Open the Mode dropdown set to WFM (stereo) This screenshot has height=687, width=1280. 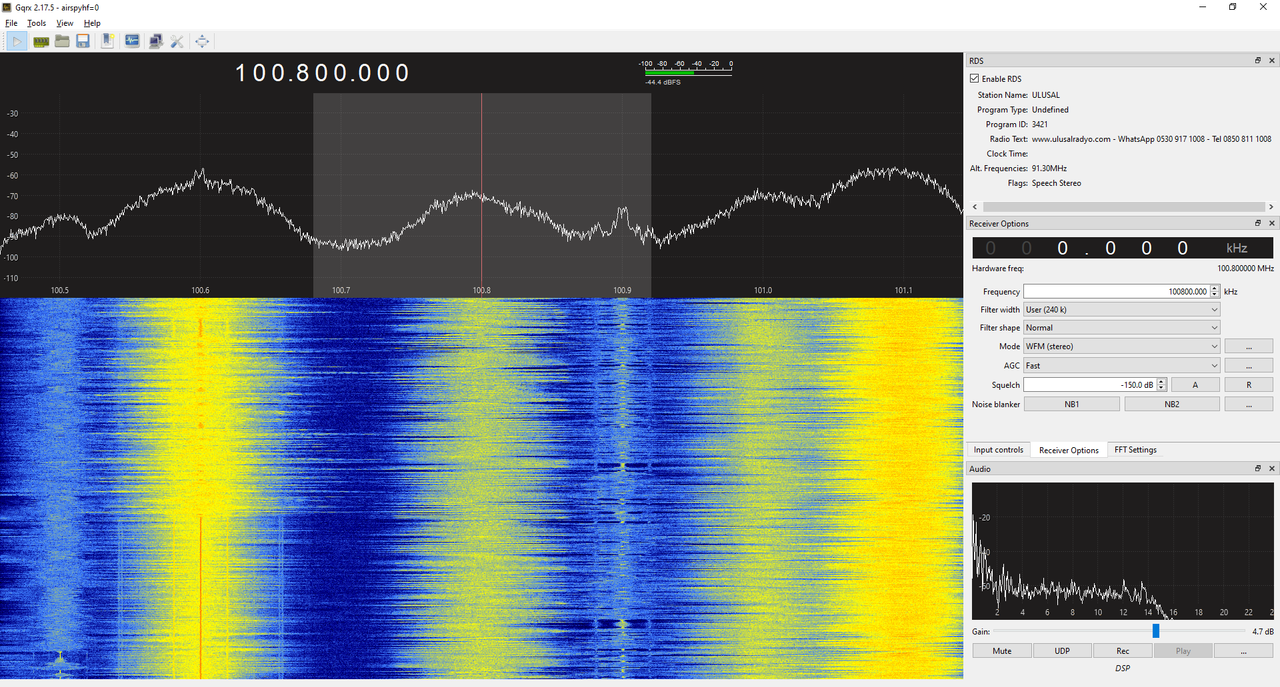click(1121, 346)
